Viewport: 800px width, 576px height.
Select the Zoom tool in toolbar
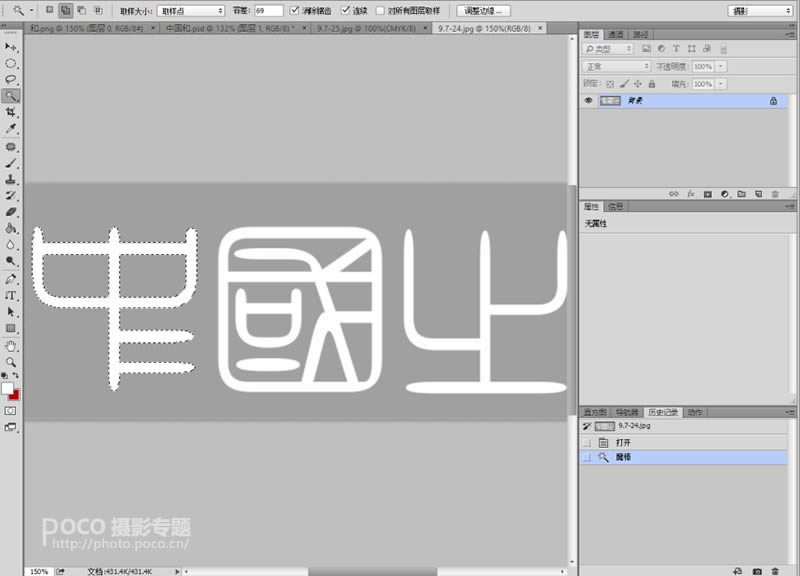(11, 361)
